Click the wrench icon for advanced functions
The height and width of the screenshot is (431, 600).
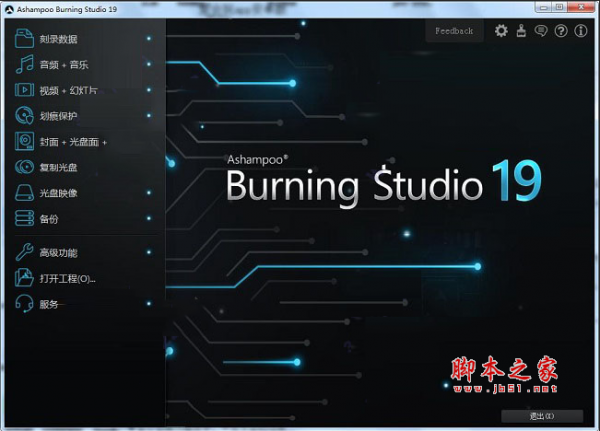pos(24,252)
